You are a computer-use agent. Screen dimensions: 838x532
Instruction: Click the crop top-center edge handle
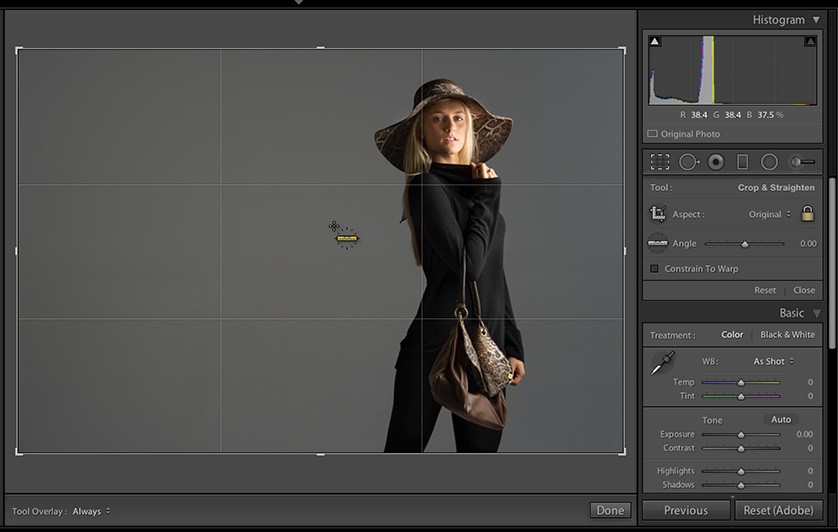pyautogui.click(x=320, y=48)
